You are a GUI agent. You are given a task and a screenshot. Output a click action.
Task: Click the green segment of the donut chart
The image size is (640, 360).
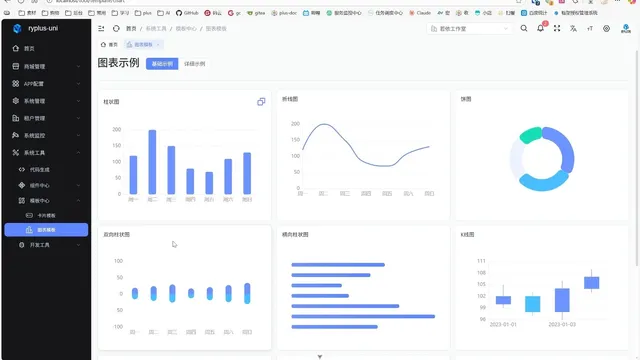(x=530, y=136)
